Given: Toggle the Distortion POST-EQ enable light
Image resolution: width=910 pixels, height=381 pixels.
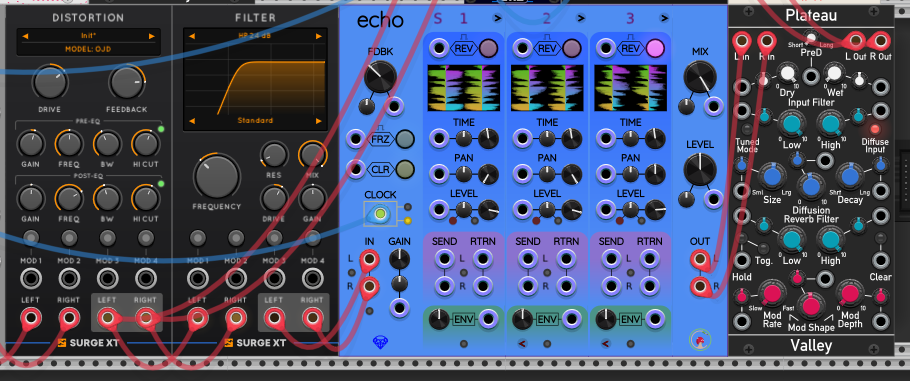Looking at the screenshot, I should click(161, 184).
